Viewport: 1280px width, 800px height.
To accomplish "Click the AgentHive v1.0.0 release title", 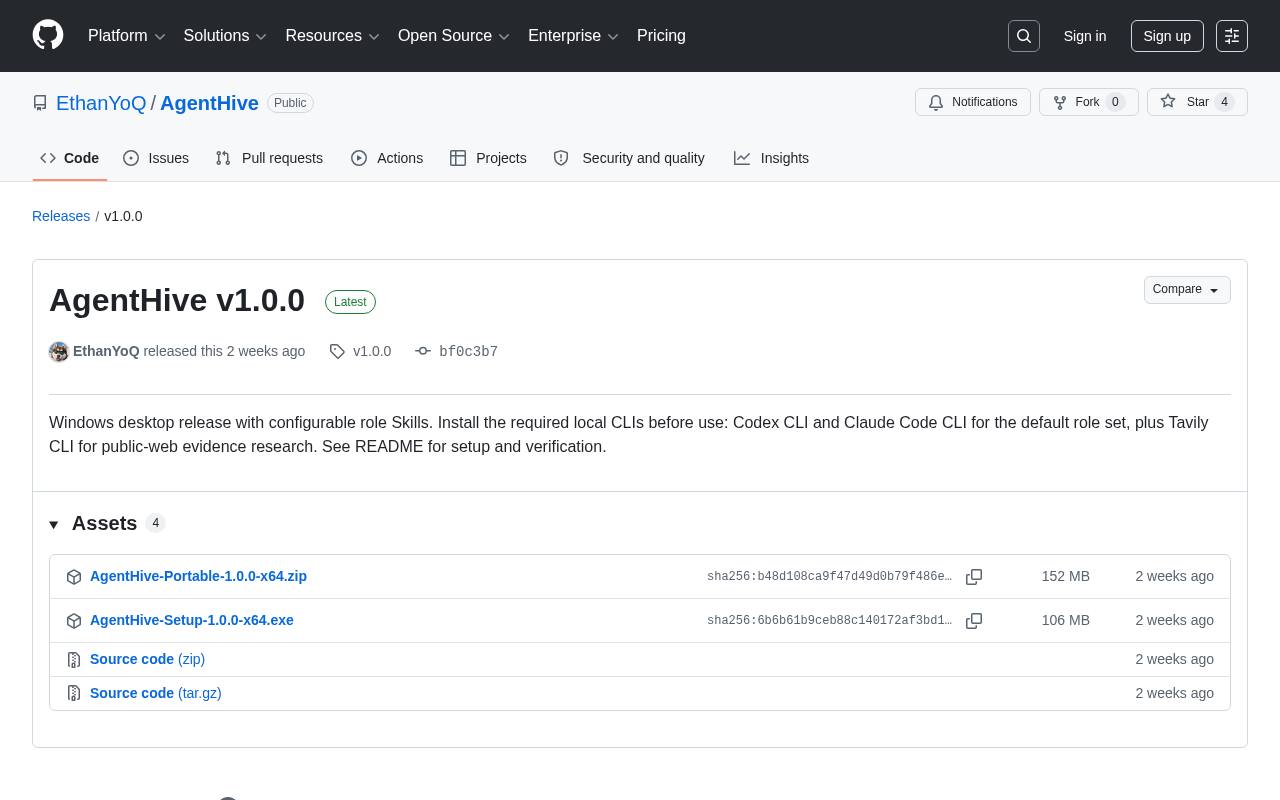I will pyautogui.click(x=177, y=300).
